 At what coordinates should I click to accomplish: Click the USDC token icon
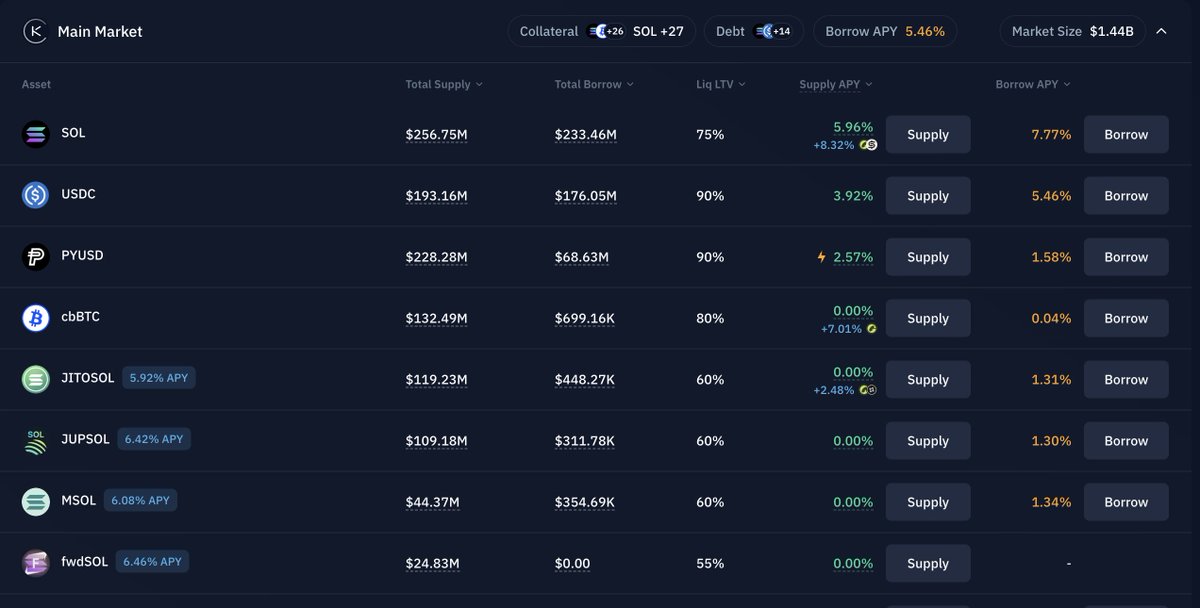(36, 195)
